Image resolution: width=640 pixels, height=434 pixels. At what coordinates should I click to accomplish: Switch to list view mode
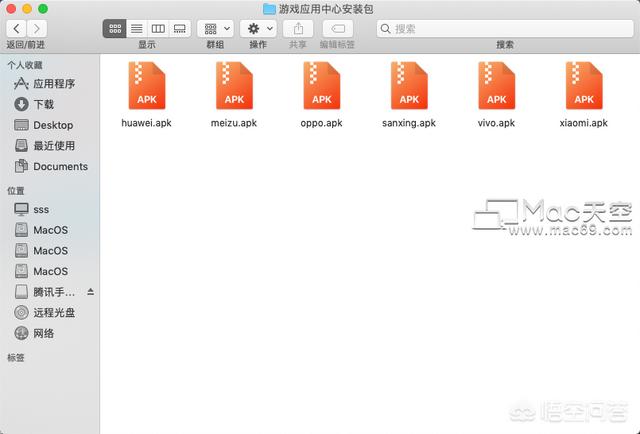[x=137, y=29]
